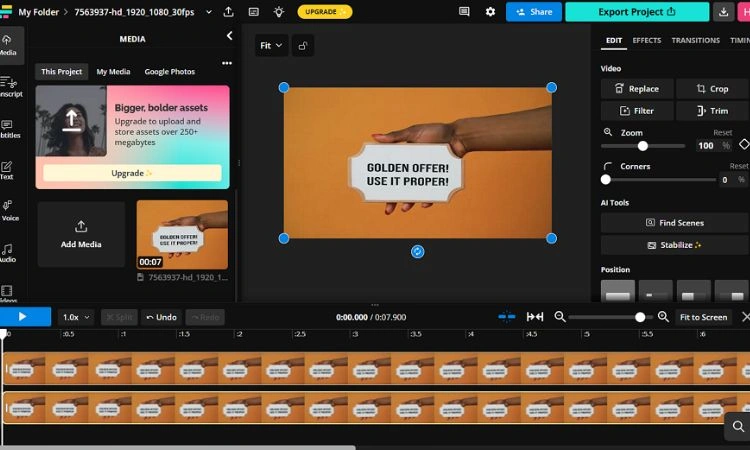Select the first full-frame Position preset
This screenshot has height=450, width=750.
click(x=618, y=291)
